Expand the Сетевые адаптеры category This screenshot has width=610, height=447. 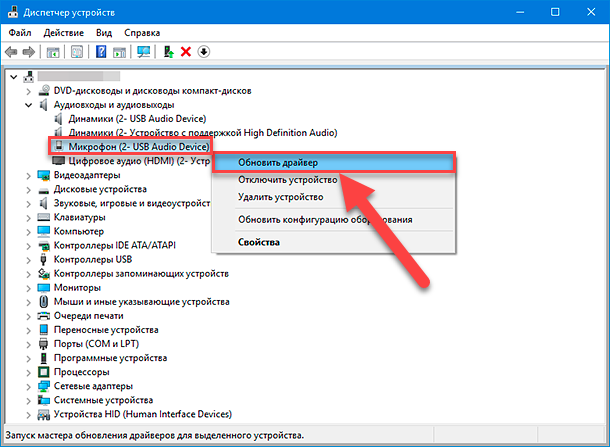pos(28,386)
